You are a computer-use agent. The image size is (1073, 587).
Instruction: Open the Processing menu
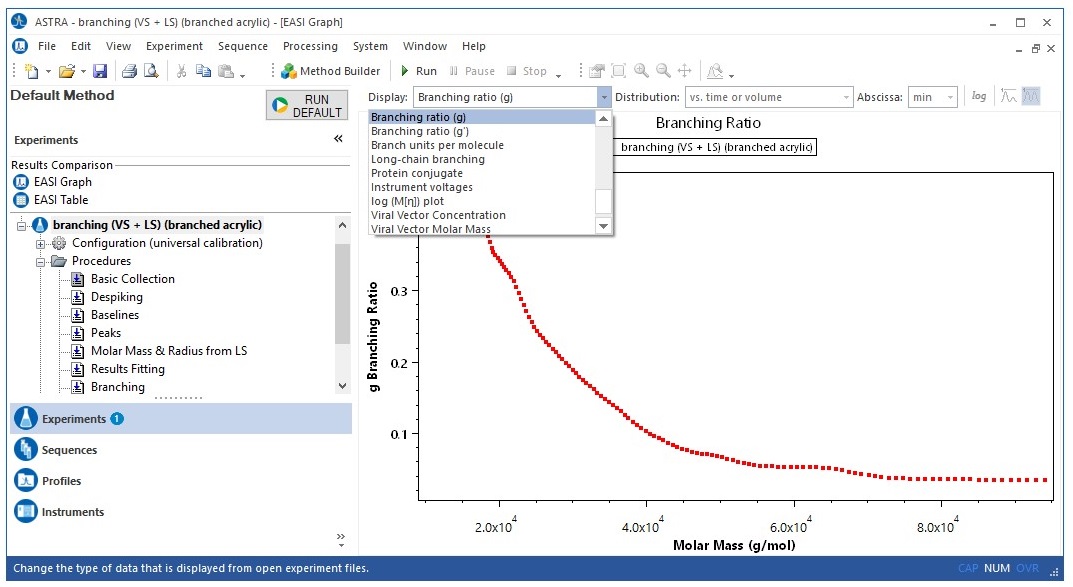click(x=311, y=46)
